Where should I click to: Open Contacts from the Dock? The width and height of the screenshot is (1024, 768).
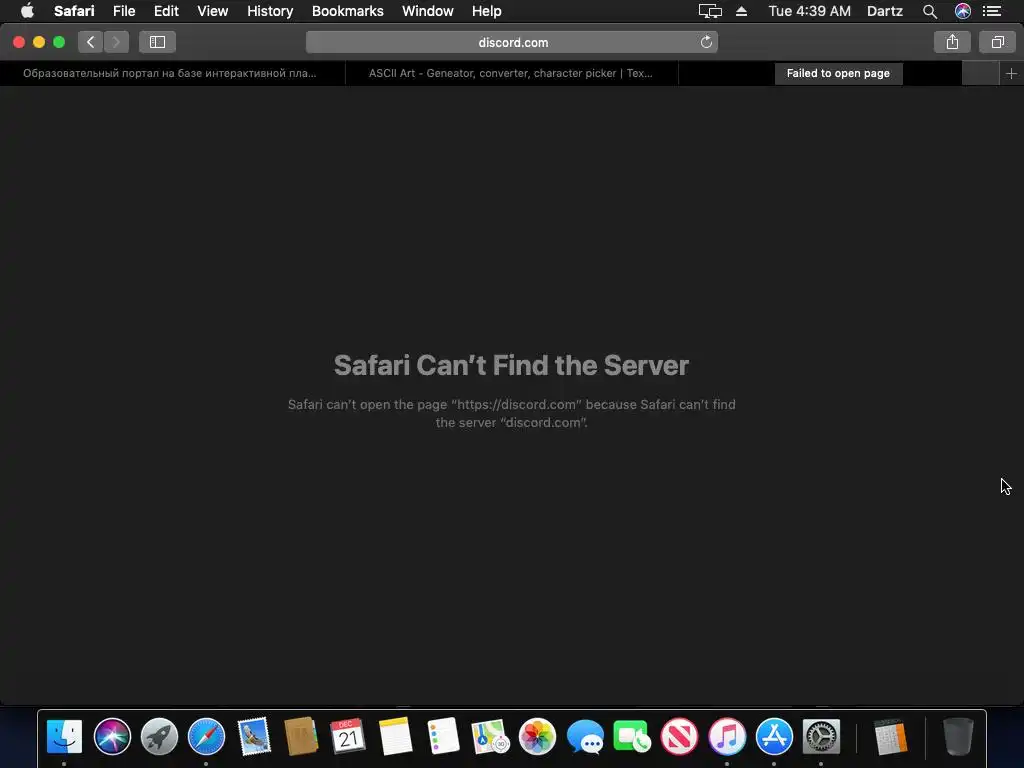(301, 736)
